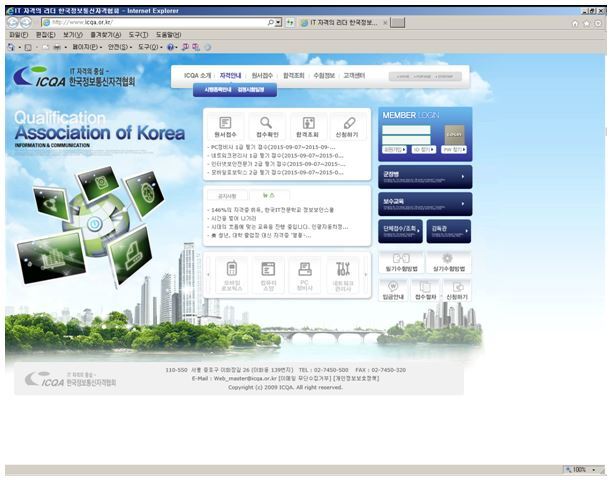Click the 원서접수 document icon in quick menu
This screenshot has height=480, width=610.
225,123
